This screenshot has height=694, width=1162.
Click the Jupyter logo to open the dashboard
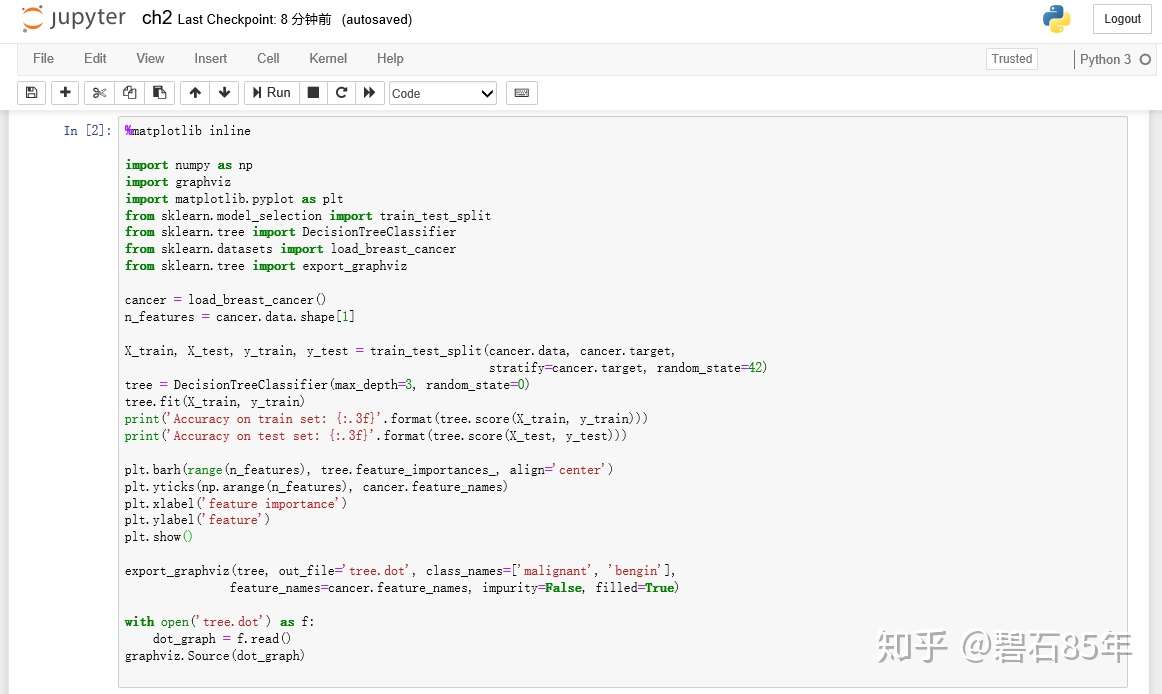[74, 18]
